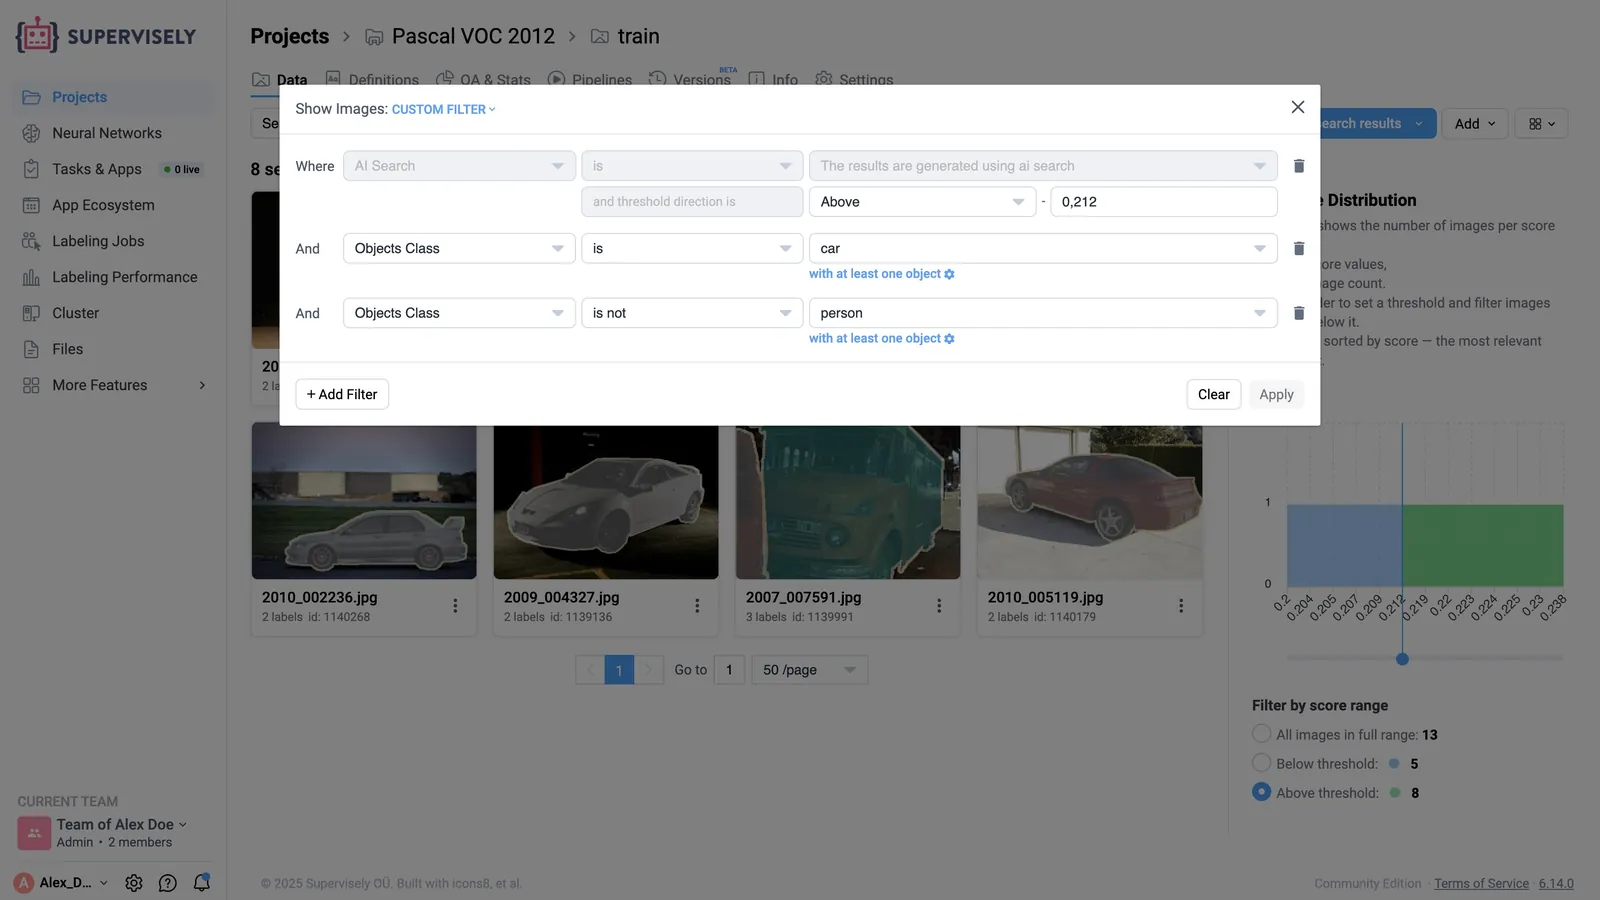
Task: Open options menu for 2010_002236.jpg
Action: click(455, 606)
